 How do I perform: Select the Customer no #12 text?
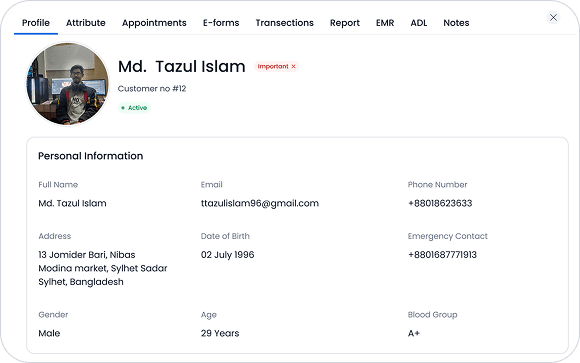click(152, 89)
